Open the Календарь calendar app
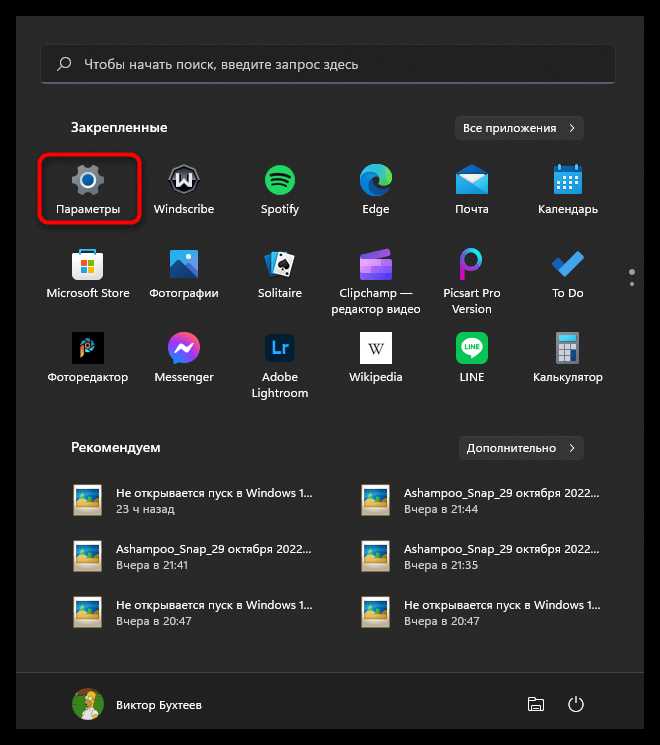 coord(568,189)
